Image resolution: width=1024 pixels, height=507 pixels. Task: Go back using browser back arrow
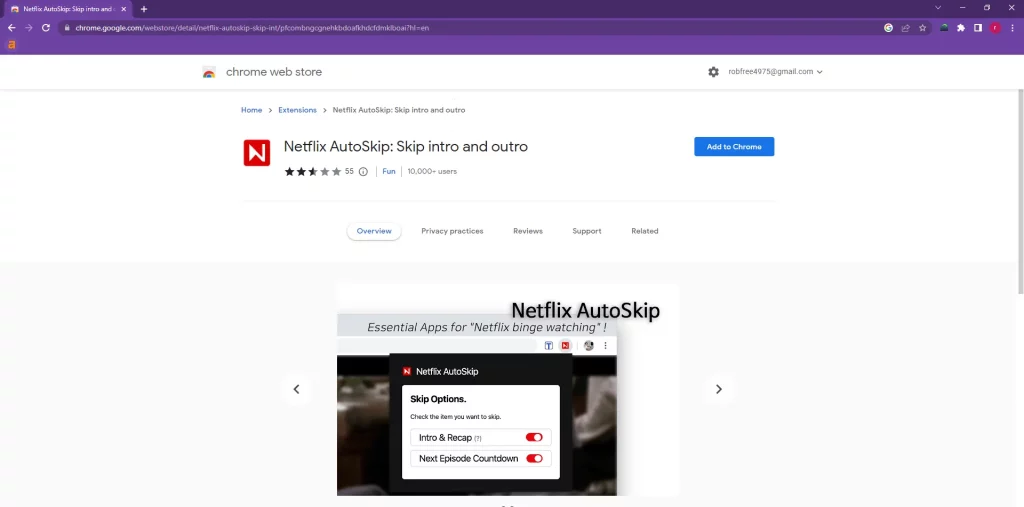[11, 28]
